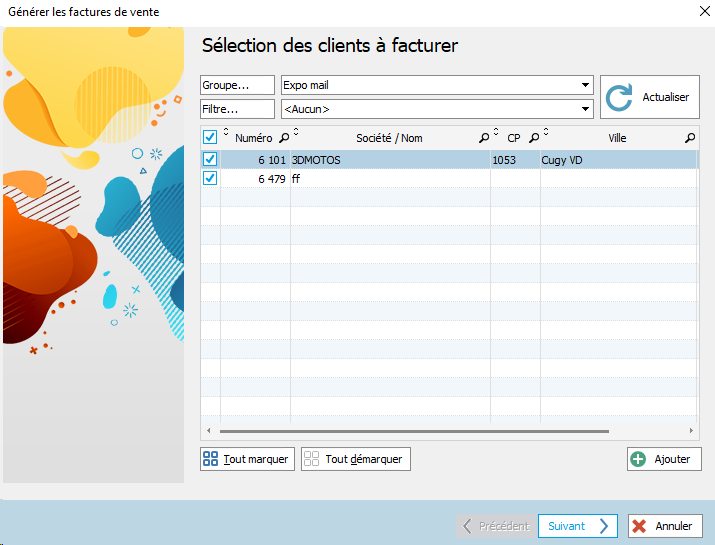Toggle the header select-all checkbox
Screen dimensions: 715x545
click(x=210, y=137)
